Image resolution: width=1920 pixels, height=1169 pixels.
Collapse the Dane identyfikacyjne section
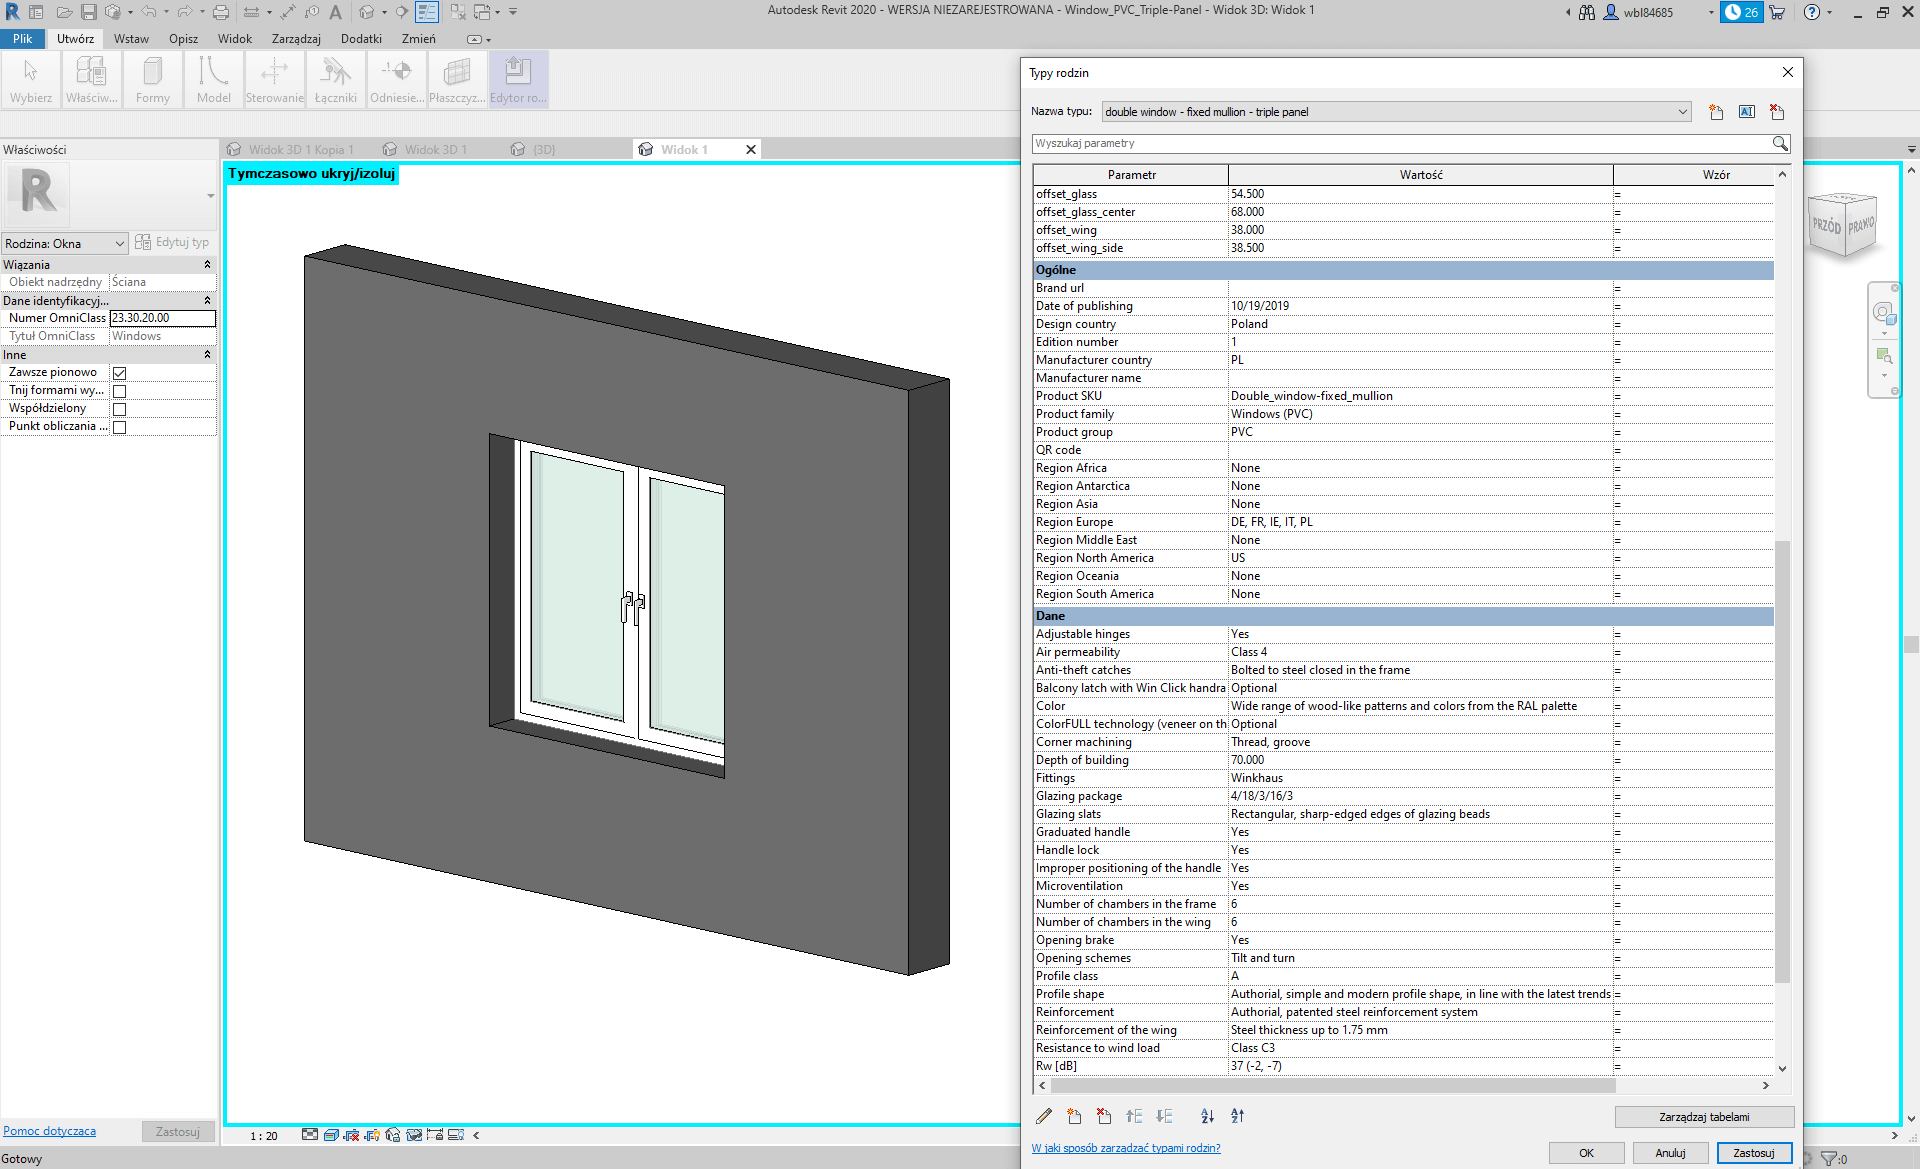pos(207,300)
